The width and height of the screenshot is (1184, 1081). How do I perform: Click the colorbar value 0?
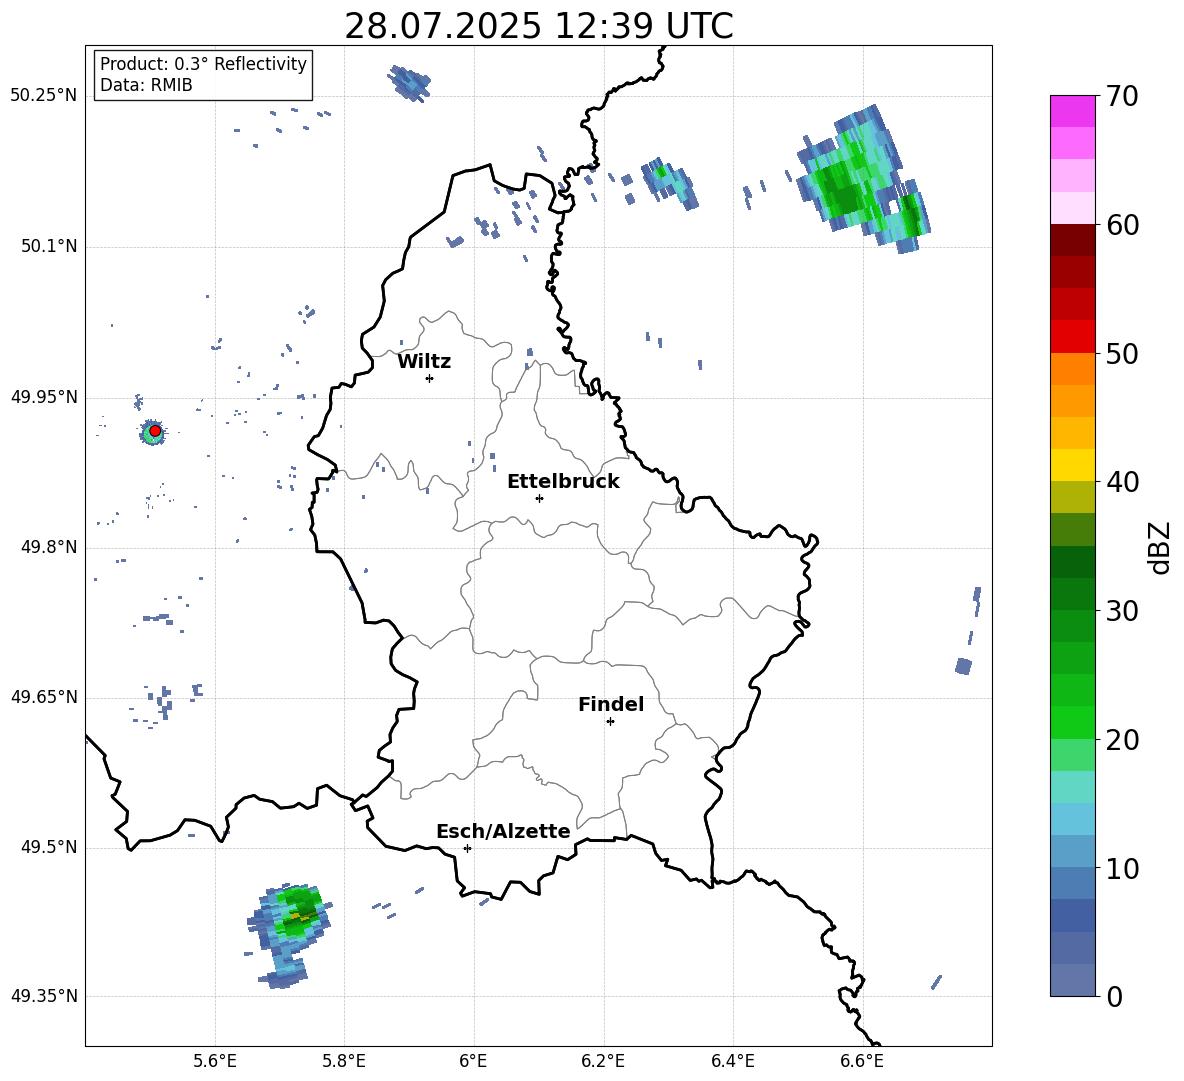tap(1114, 996)
